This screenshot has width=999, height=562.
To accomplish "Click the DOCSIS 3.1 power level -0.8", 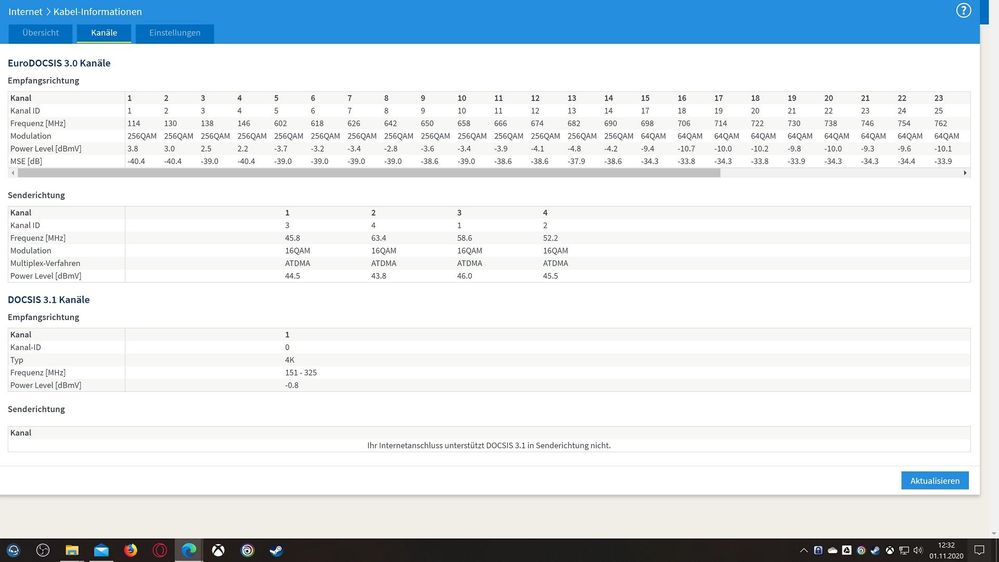I will (292, 385).
